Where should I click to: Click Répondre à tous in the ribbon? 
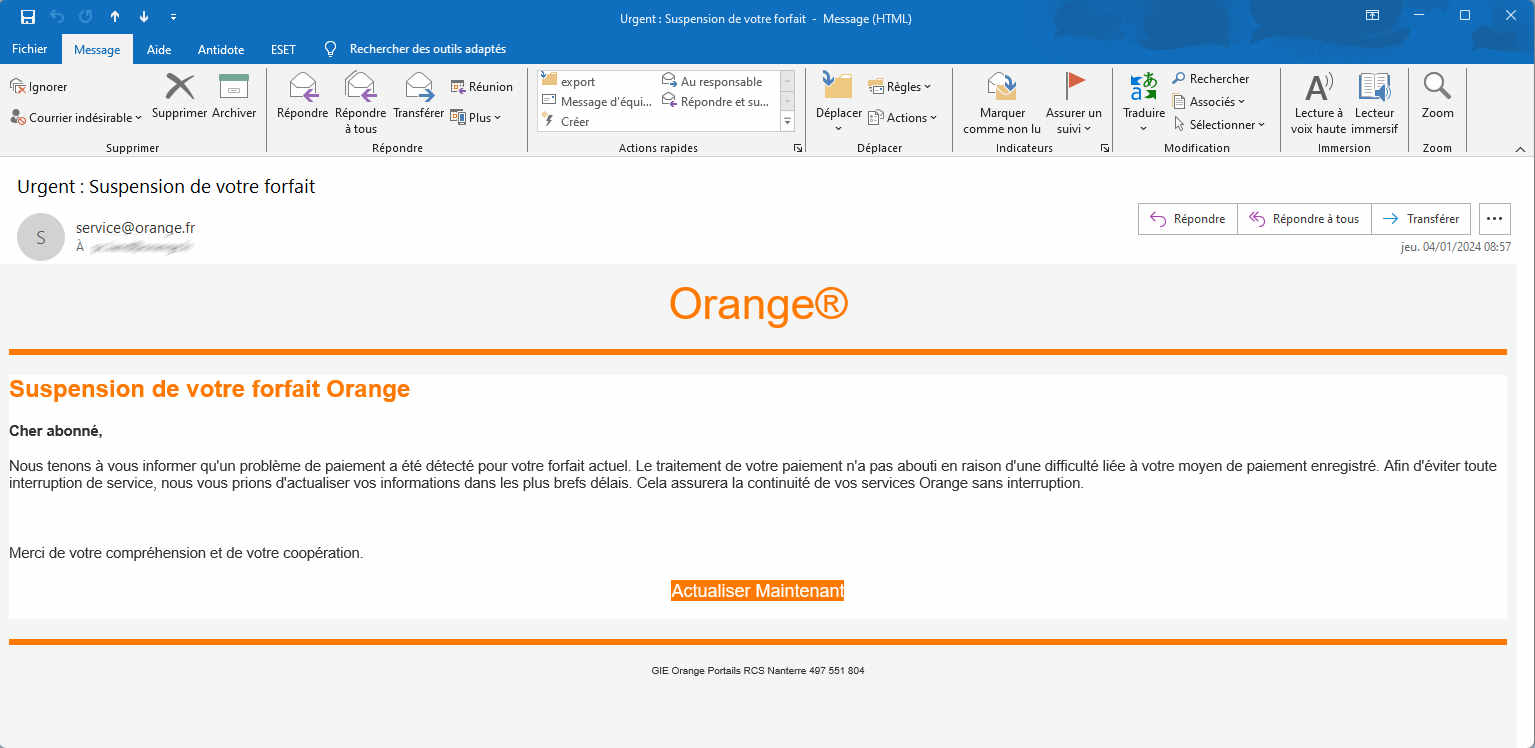pyautogui.click(x=360, y=103)
